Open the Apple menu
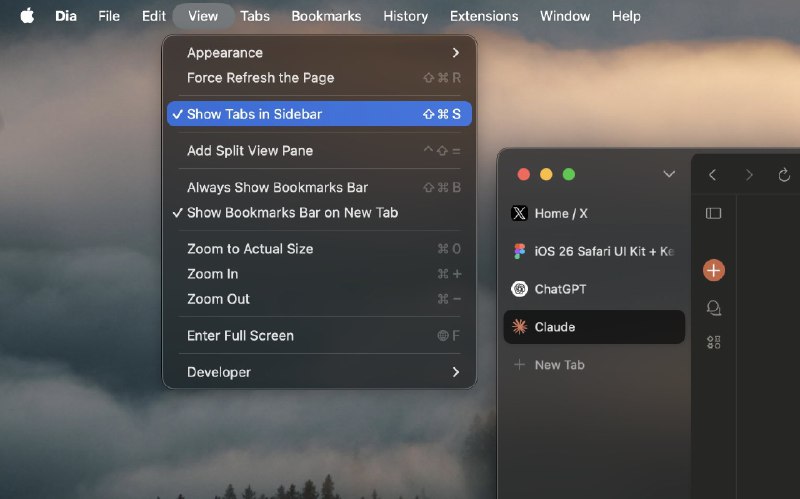Viewport: 800px width, 499px height. pyautogui.click(x=27, y=16)
